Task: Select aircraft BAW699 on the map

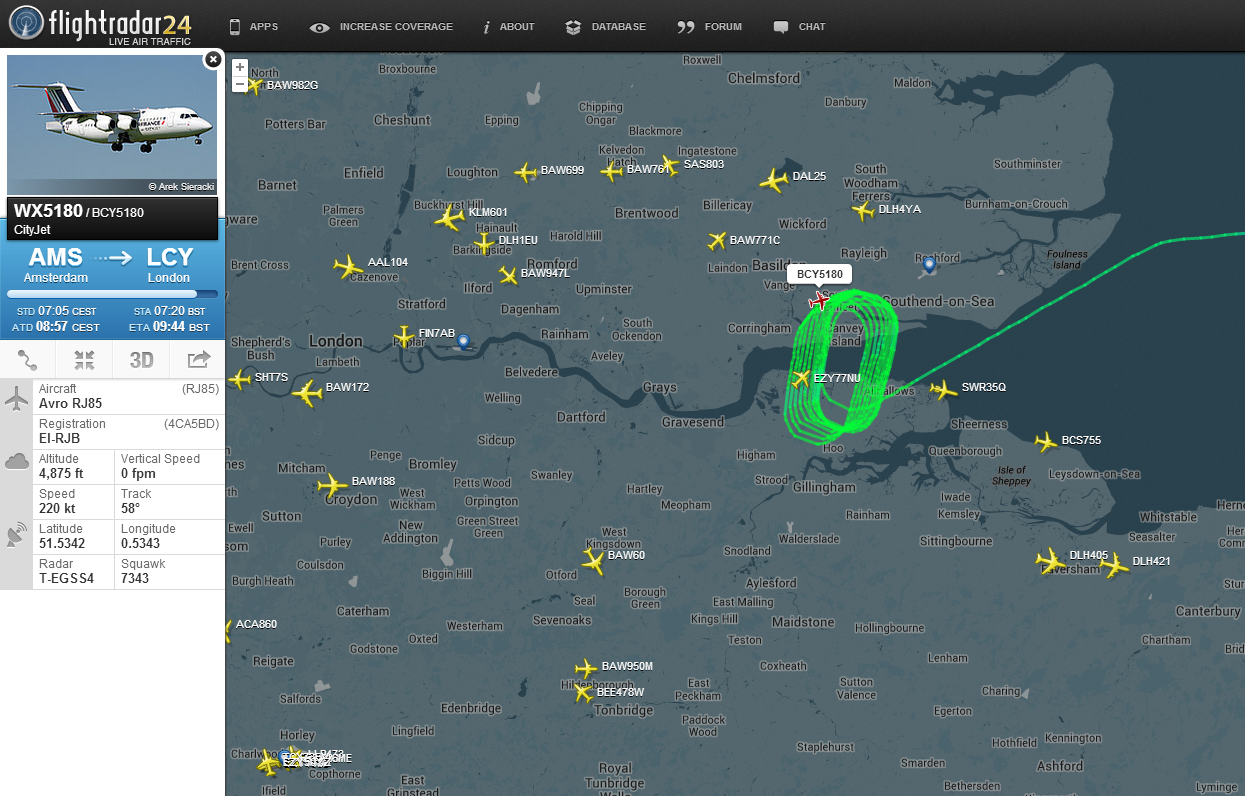Action: tap(526, 173)
